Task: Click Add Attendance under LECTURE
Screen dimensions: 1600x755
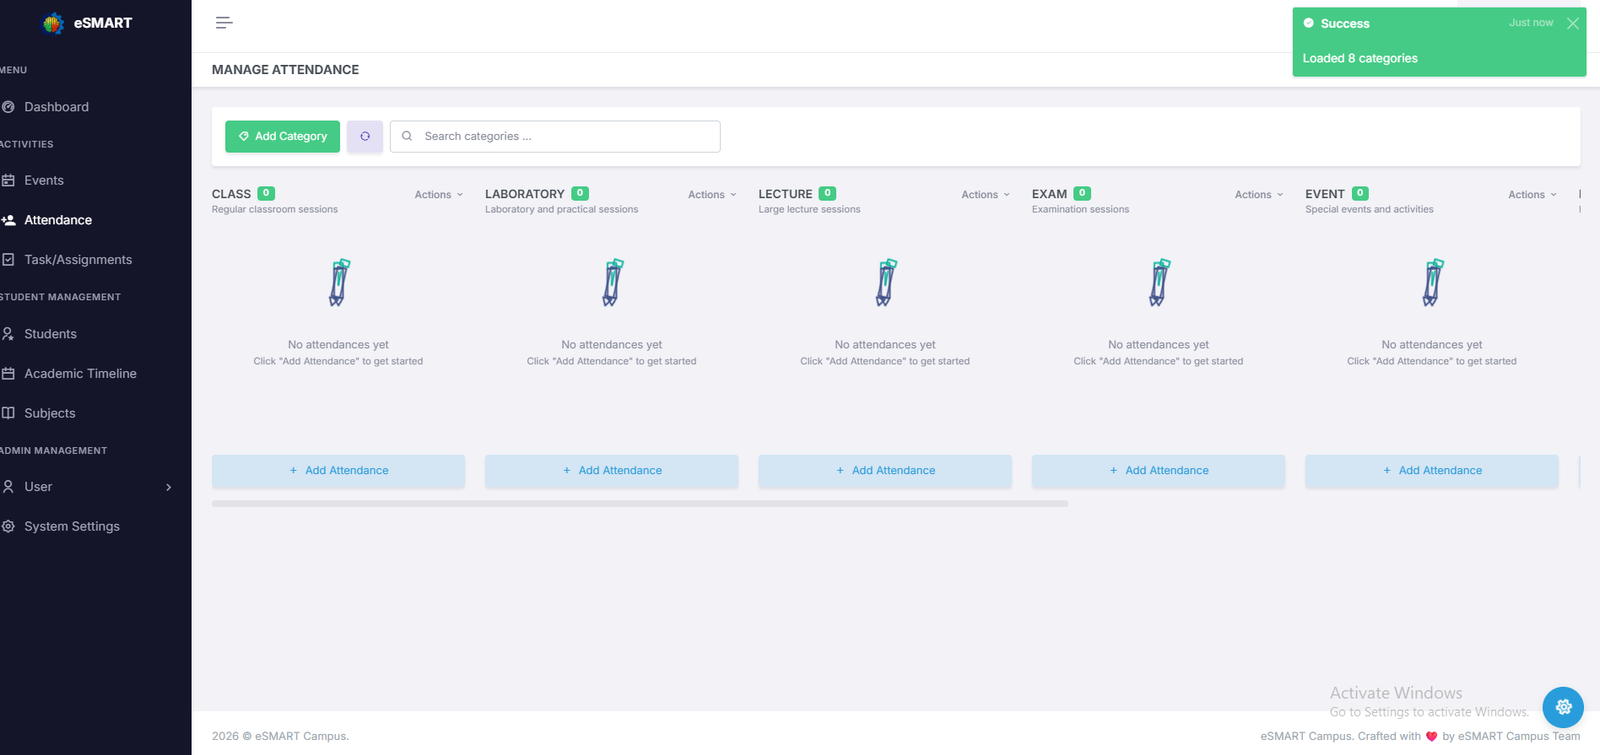Action: pyautogui.click(x=885, y=471)
